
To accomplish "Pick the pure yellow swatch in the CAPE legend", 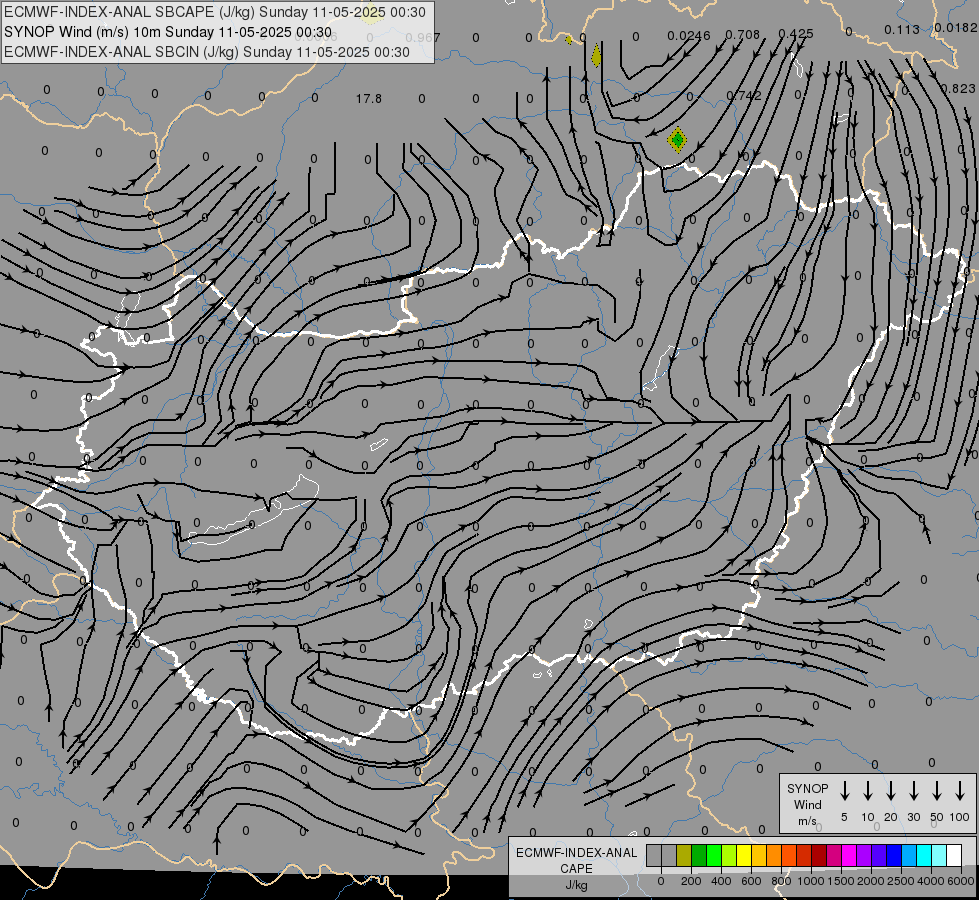I will tap(744, 855).
